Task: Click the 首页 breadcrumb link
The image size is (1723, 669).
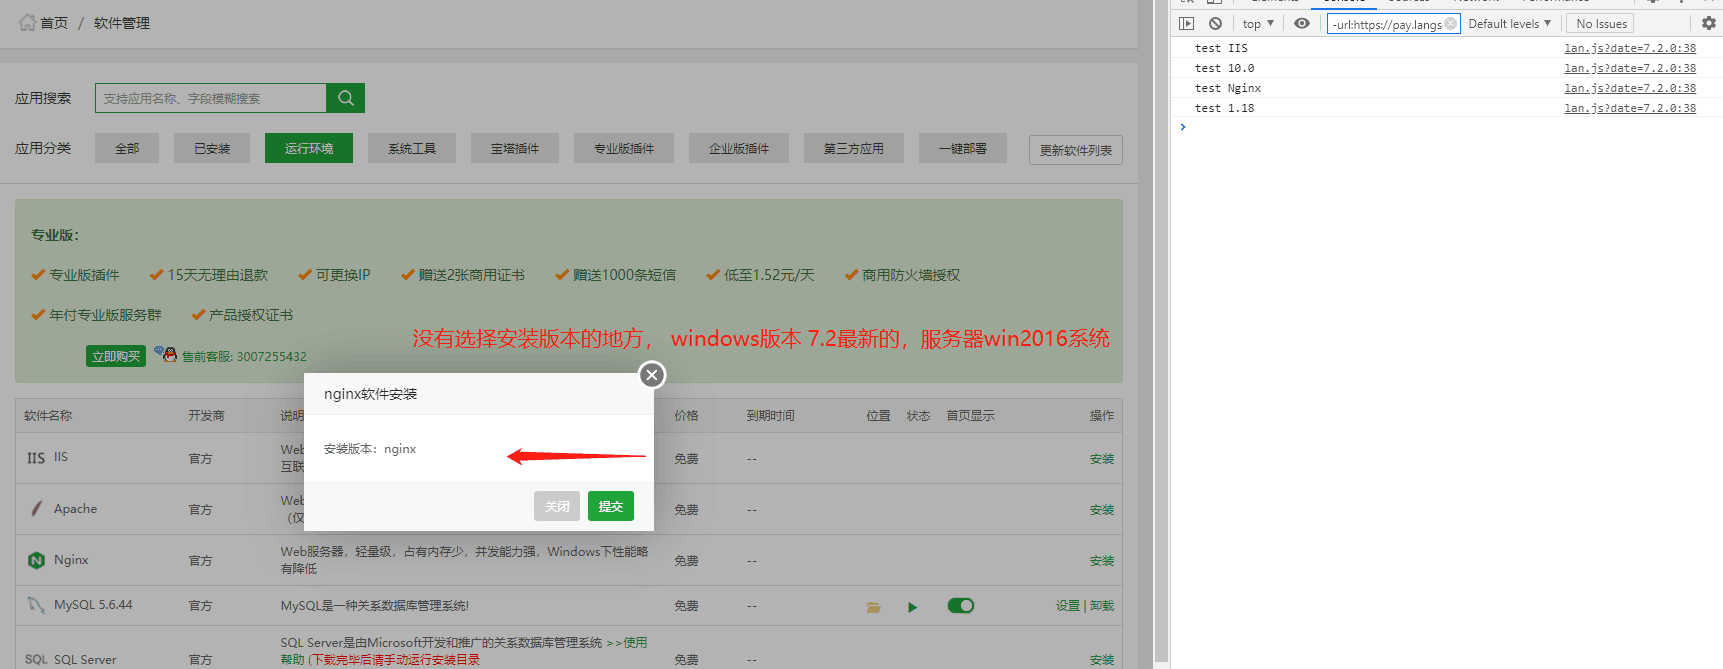Action: [x=54, y=23]
